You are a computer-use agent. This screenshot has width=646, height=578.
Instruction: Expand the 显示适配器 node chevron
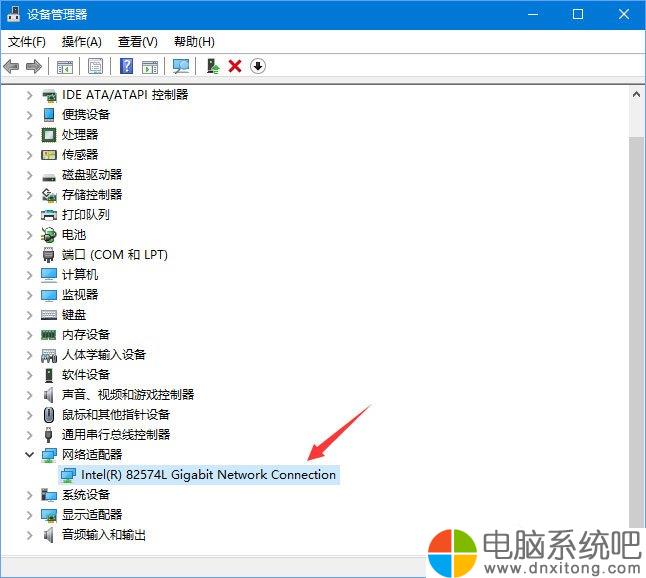point(29,515)
